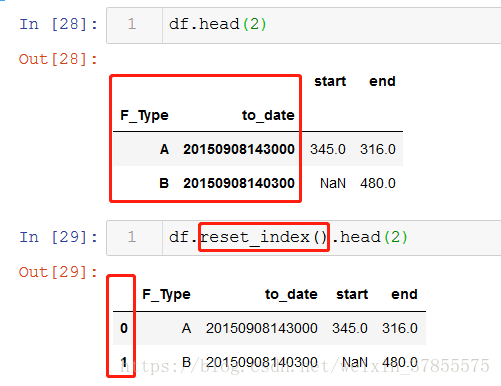Screen dimensions: 501x386
Task: Click the F_Type column header in Out[29] table
Action: tap(166, 295)
